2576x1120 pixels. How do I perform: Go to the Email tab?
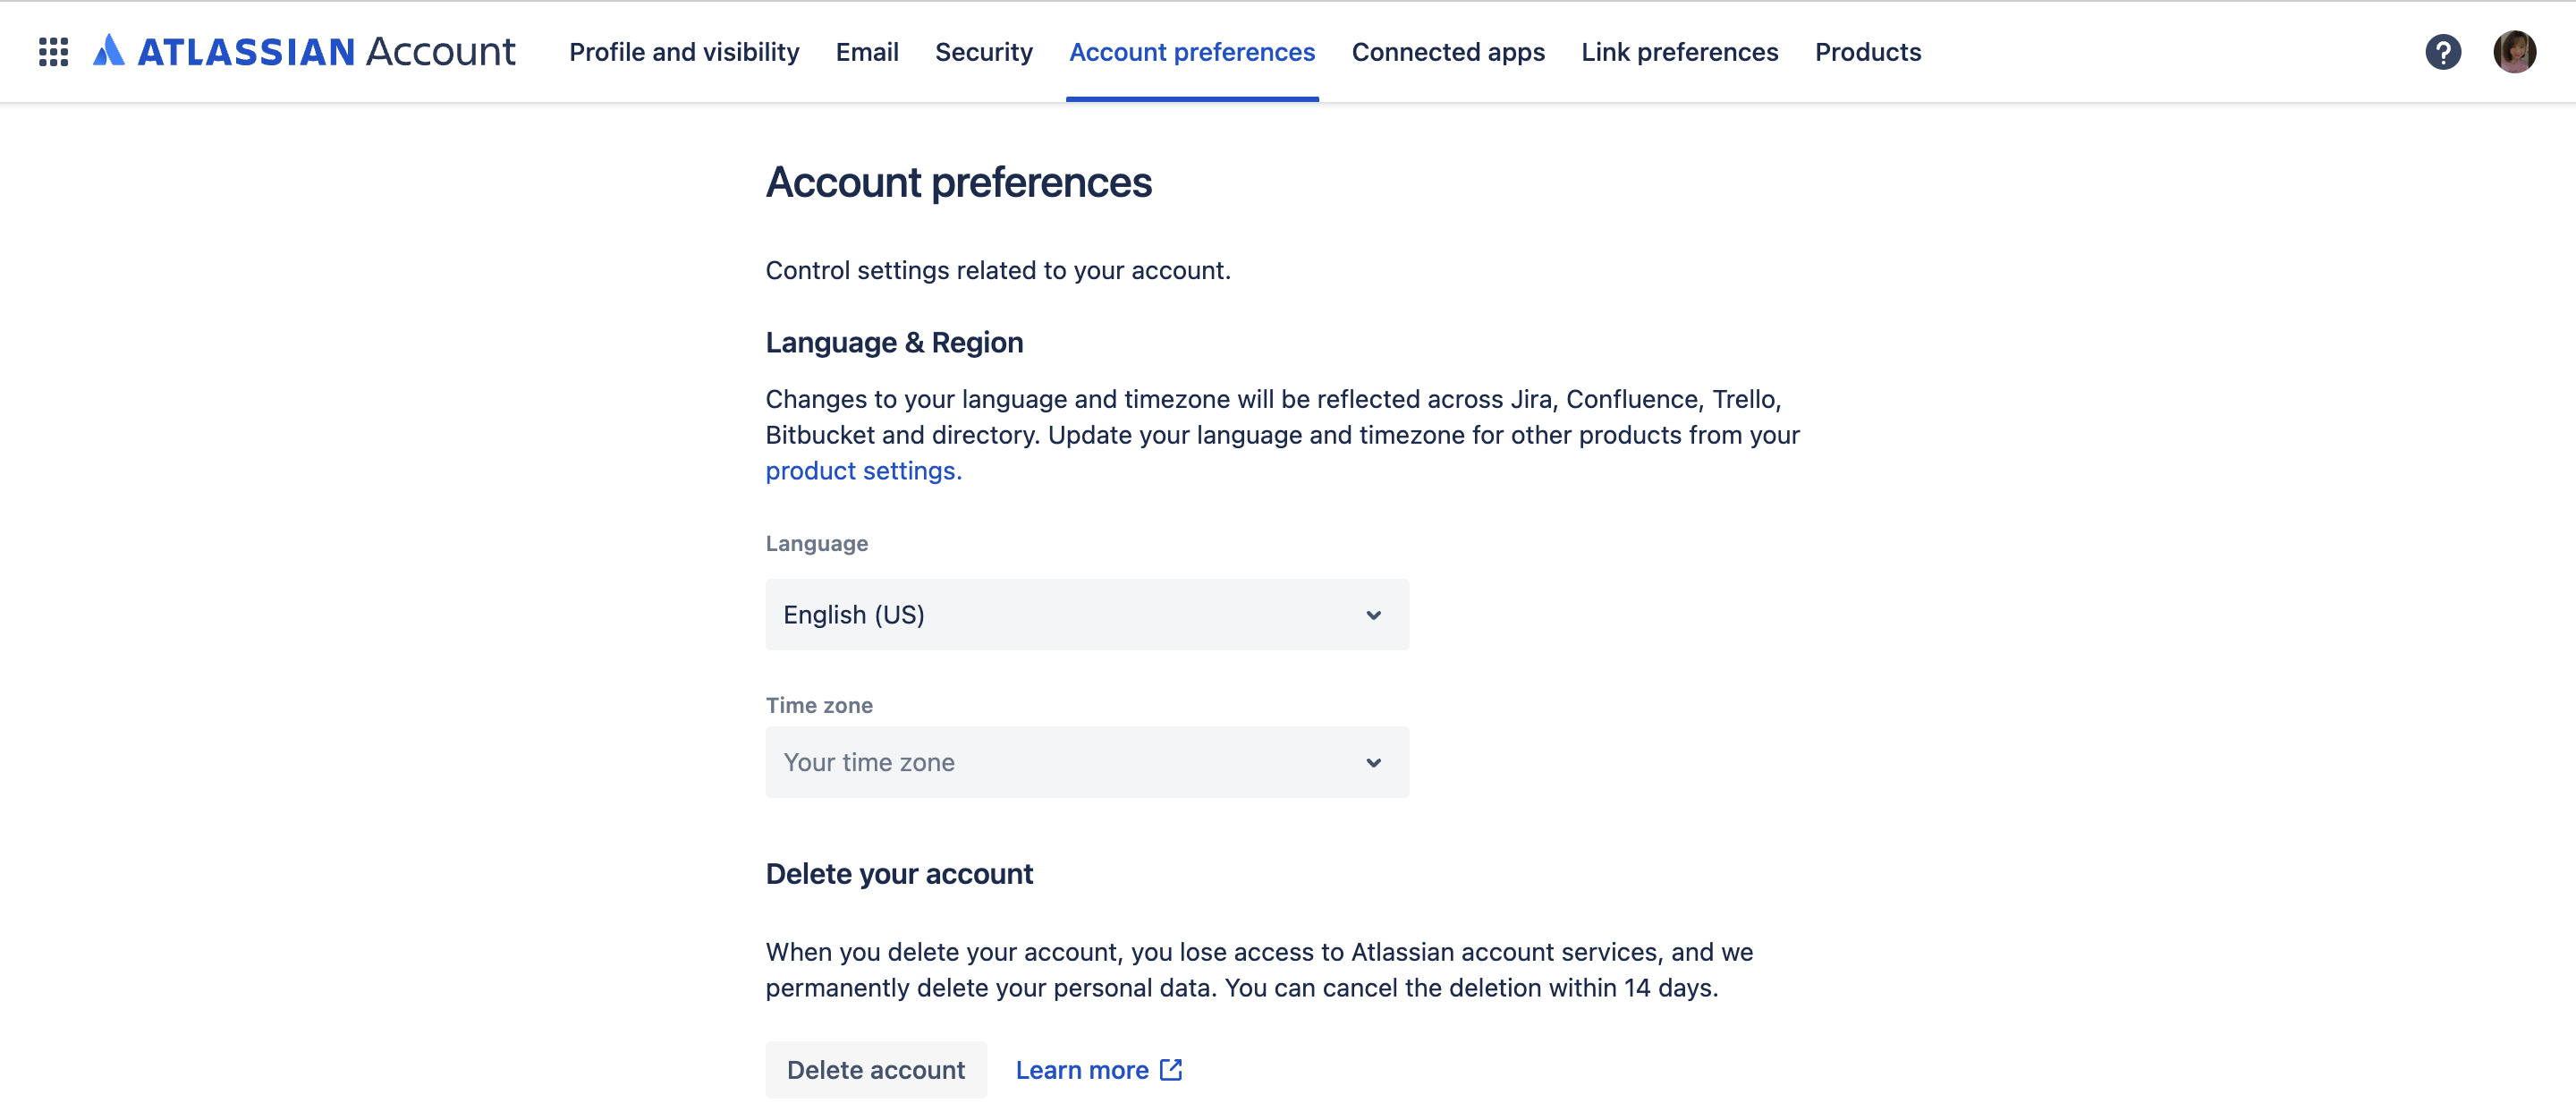tap(867, 52)
